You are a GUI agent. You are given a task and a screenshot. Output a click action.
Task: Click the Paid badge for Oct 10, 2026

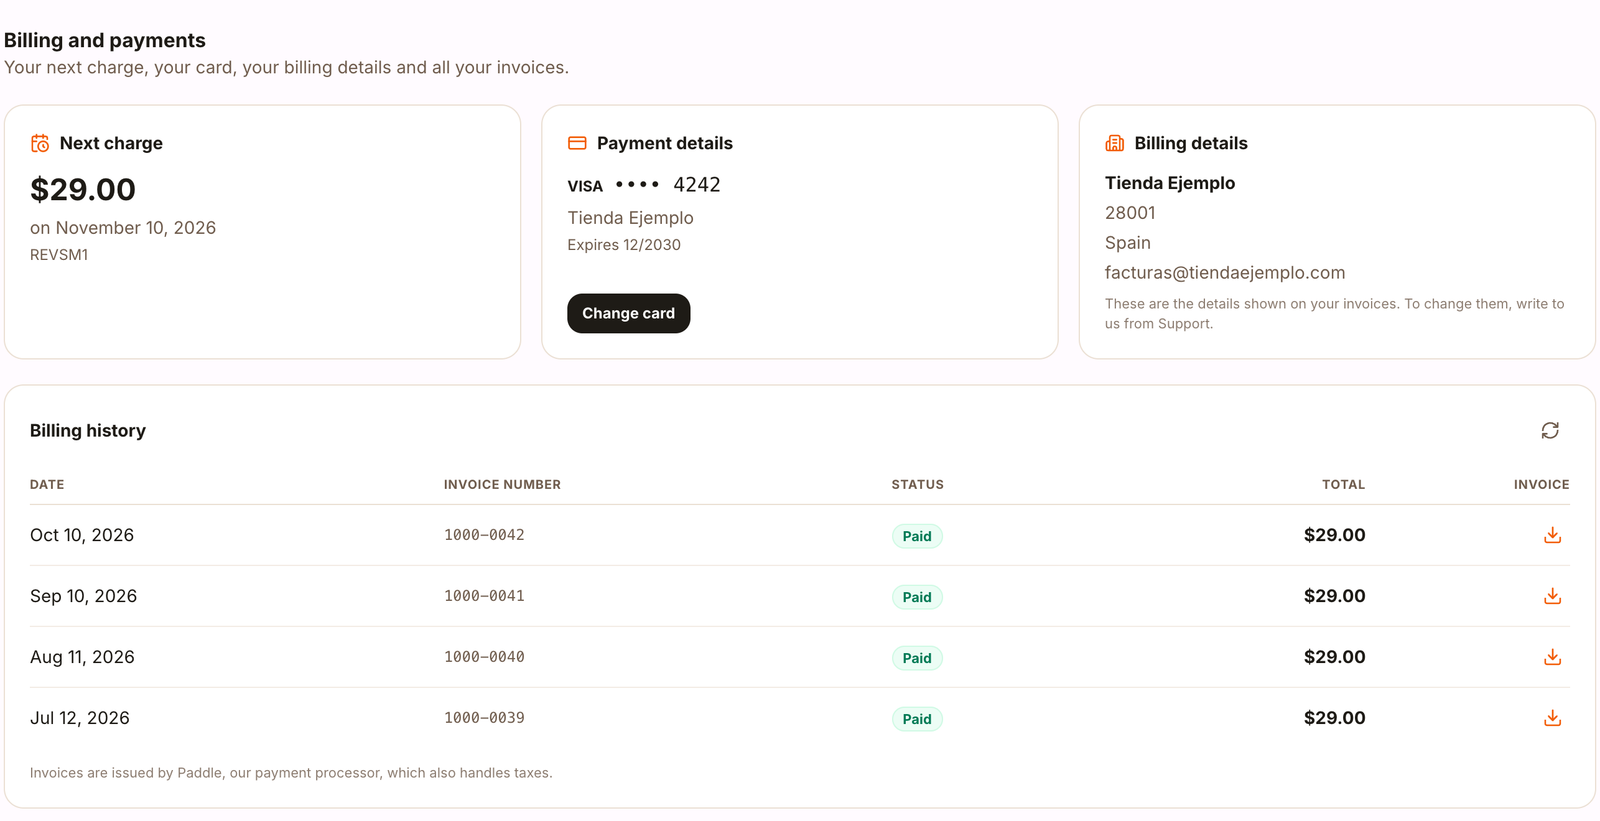[917, 536]
